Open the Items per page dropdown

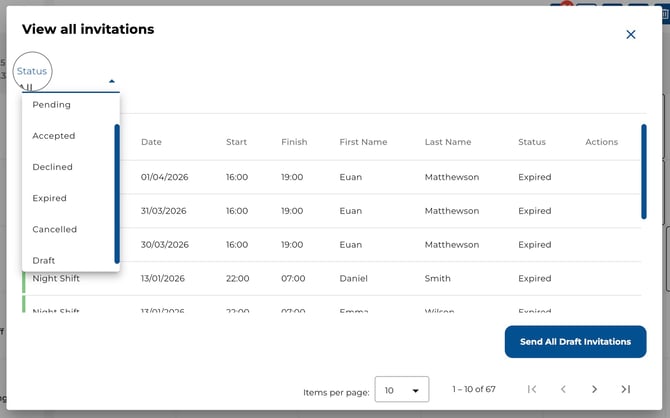pos(401,389)
